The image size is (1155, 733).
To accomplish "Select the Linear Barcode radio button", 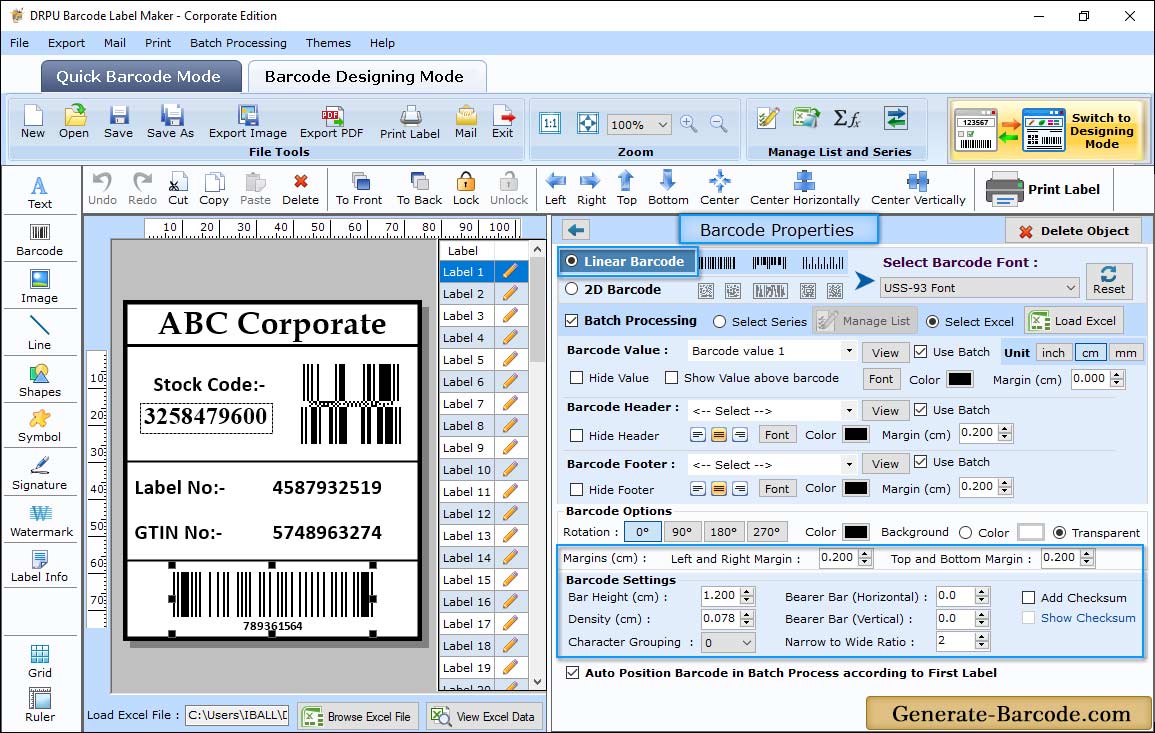I will tap(572, 261).
